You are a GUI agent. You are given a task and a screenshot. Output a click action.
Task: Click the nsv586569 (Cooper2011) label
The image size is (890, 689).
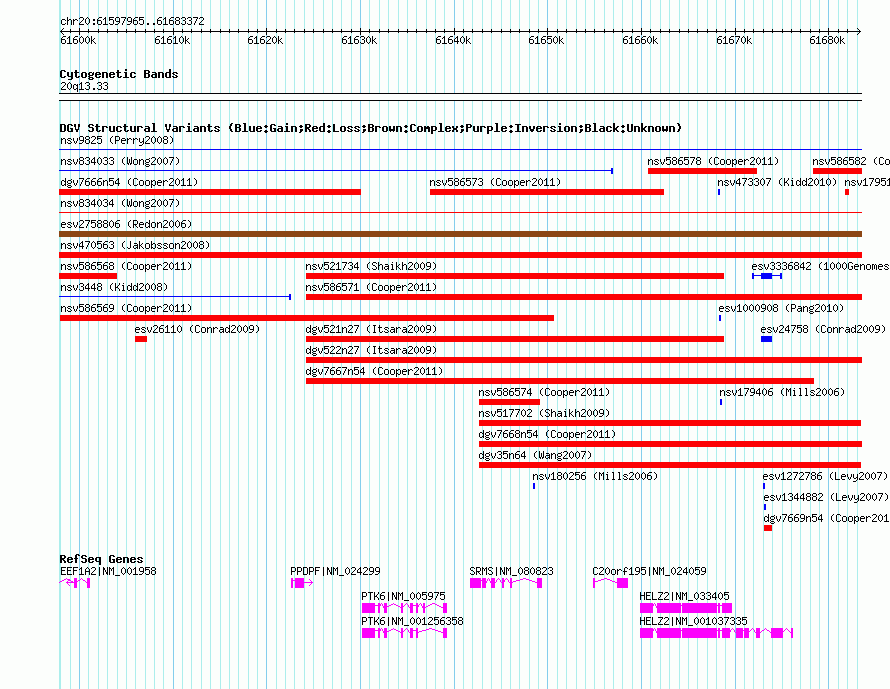[126, 308]
